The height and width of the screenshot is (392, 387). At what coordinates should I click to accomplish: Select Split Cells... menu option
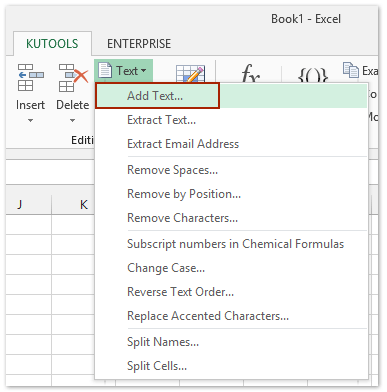point(231,366)
